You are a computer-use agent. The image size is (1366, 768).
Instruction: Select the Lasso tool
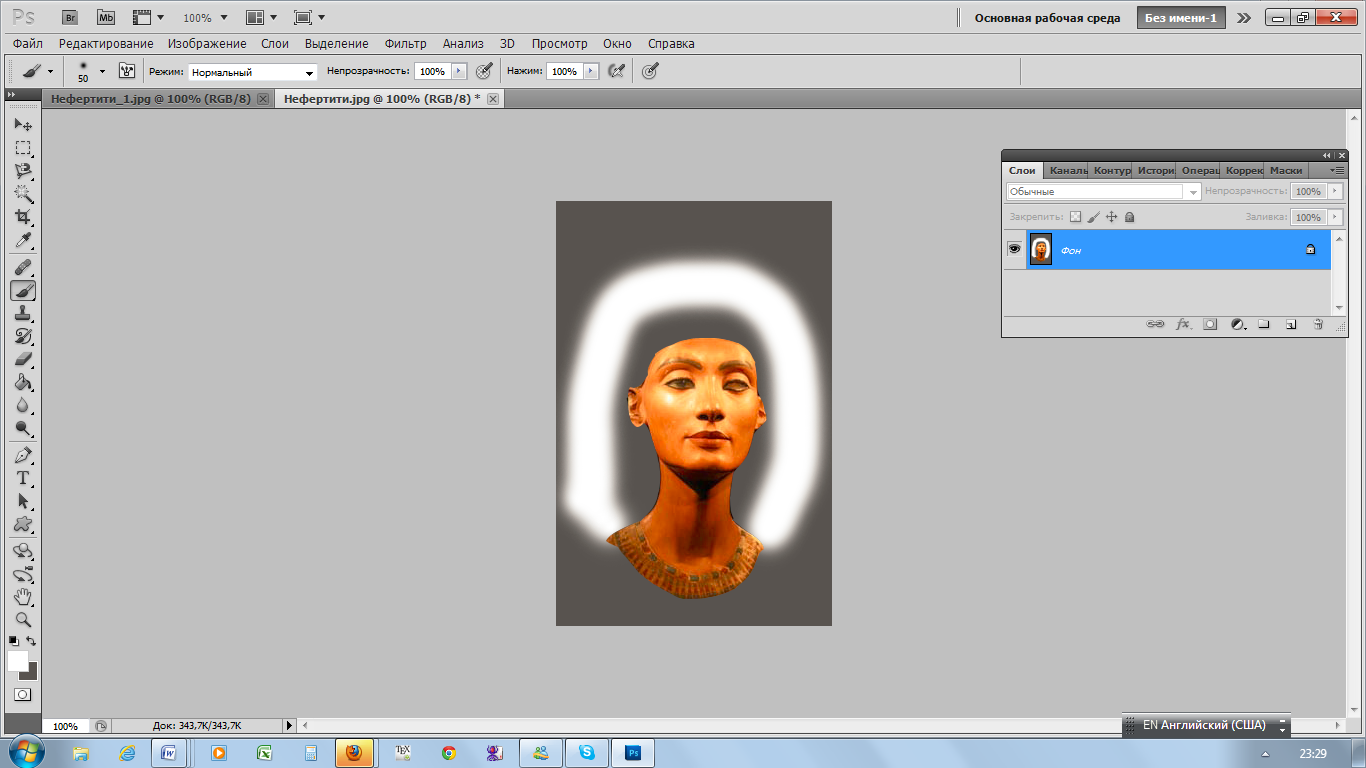(23, 171)
